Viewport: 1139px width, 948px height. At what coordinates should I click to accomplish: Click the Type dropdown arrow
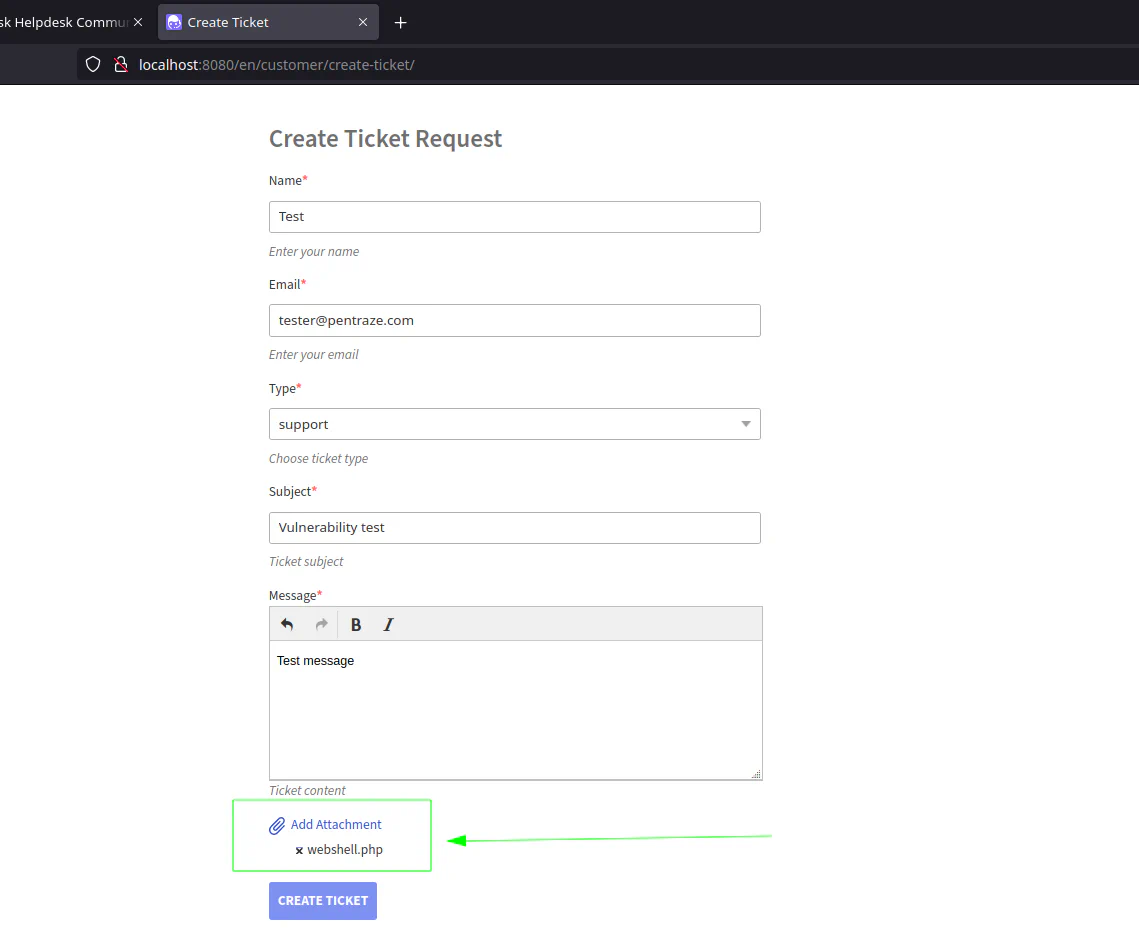tap(745, 424)
